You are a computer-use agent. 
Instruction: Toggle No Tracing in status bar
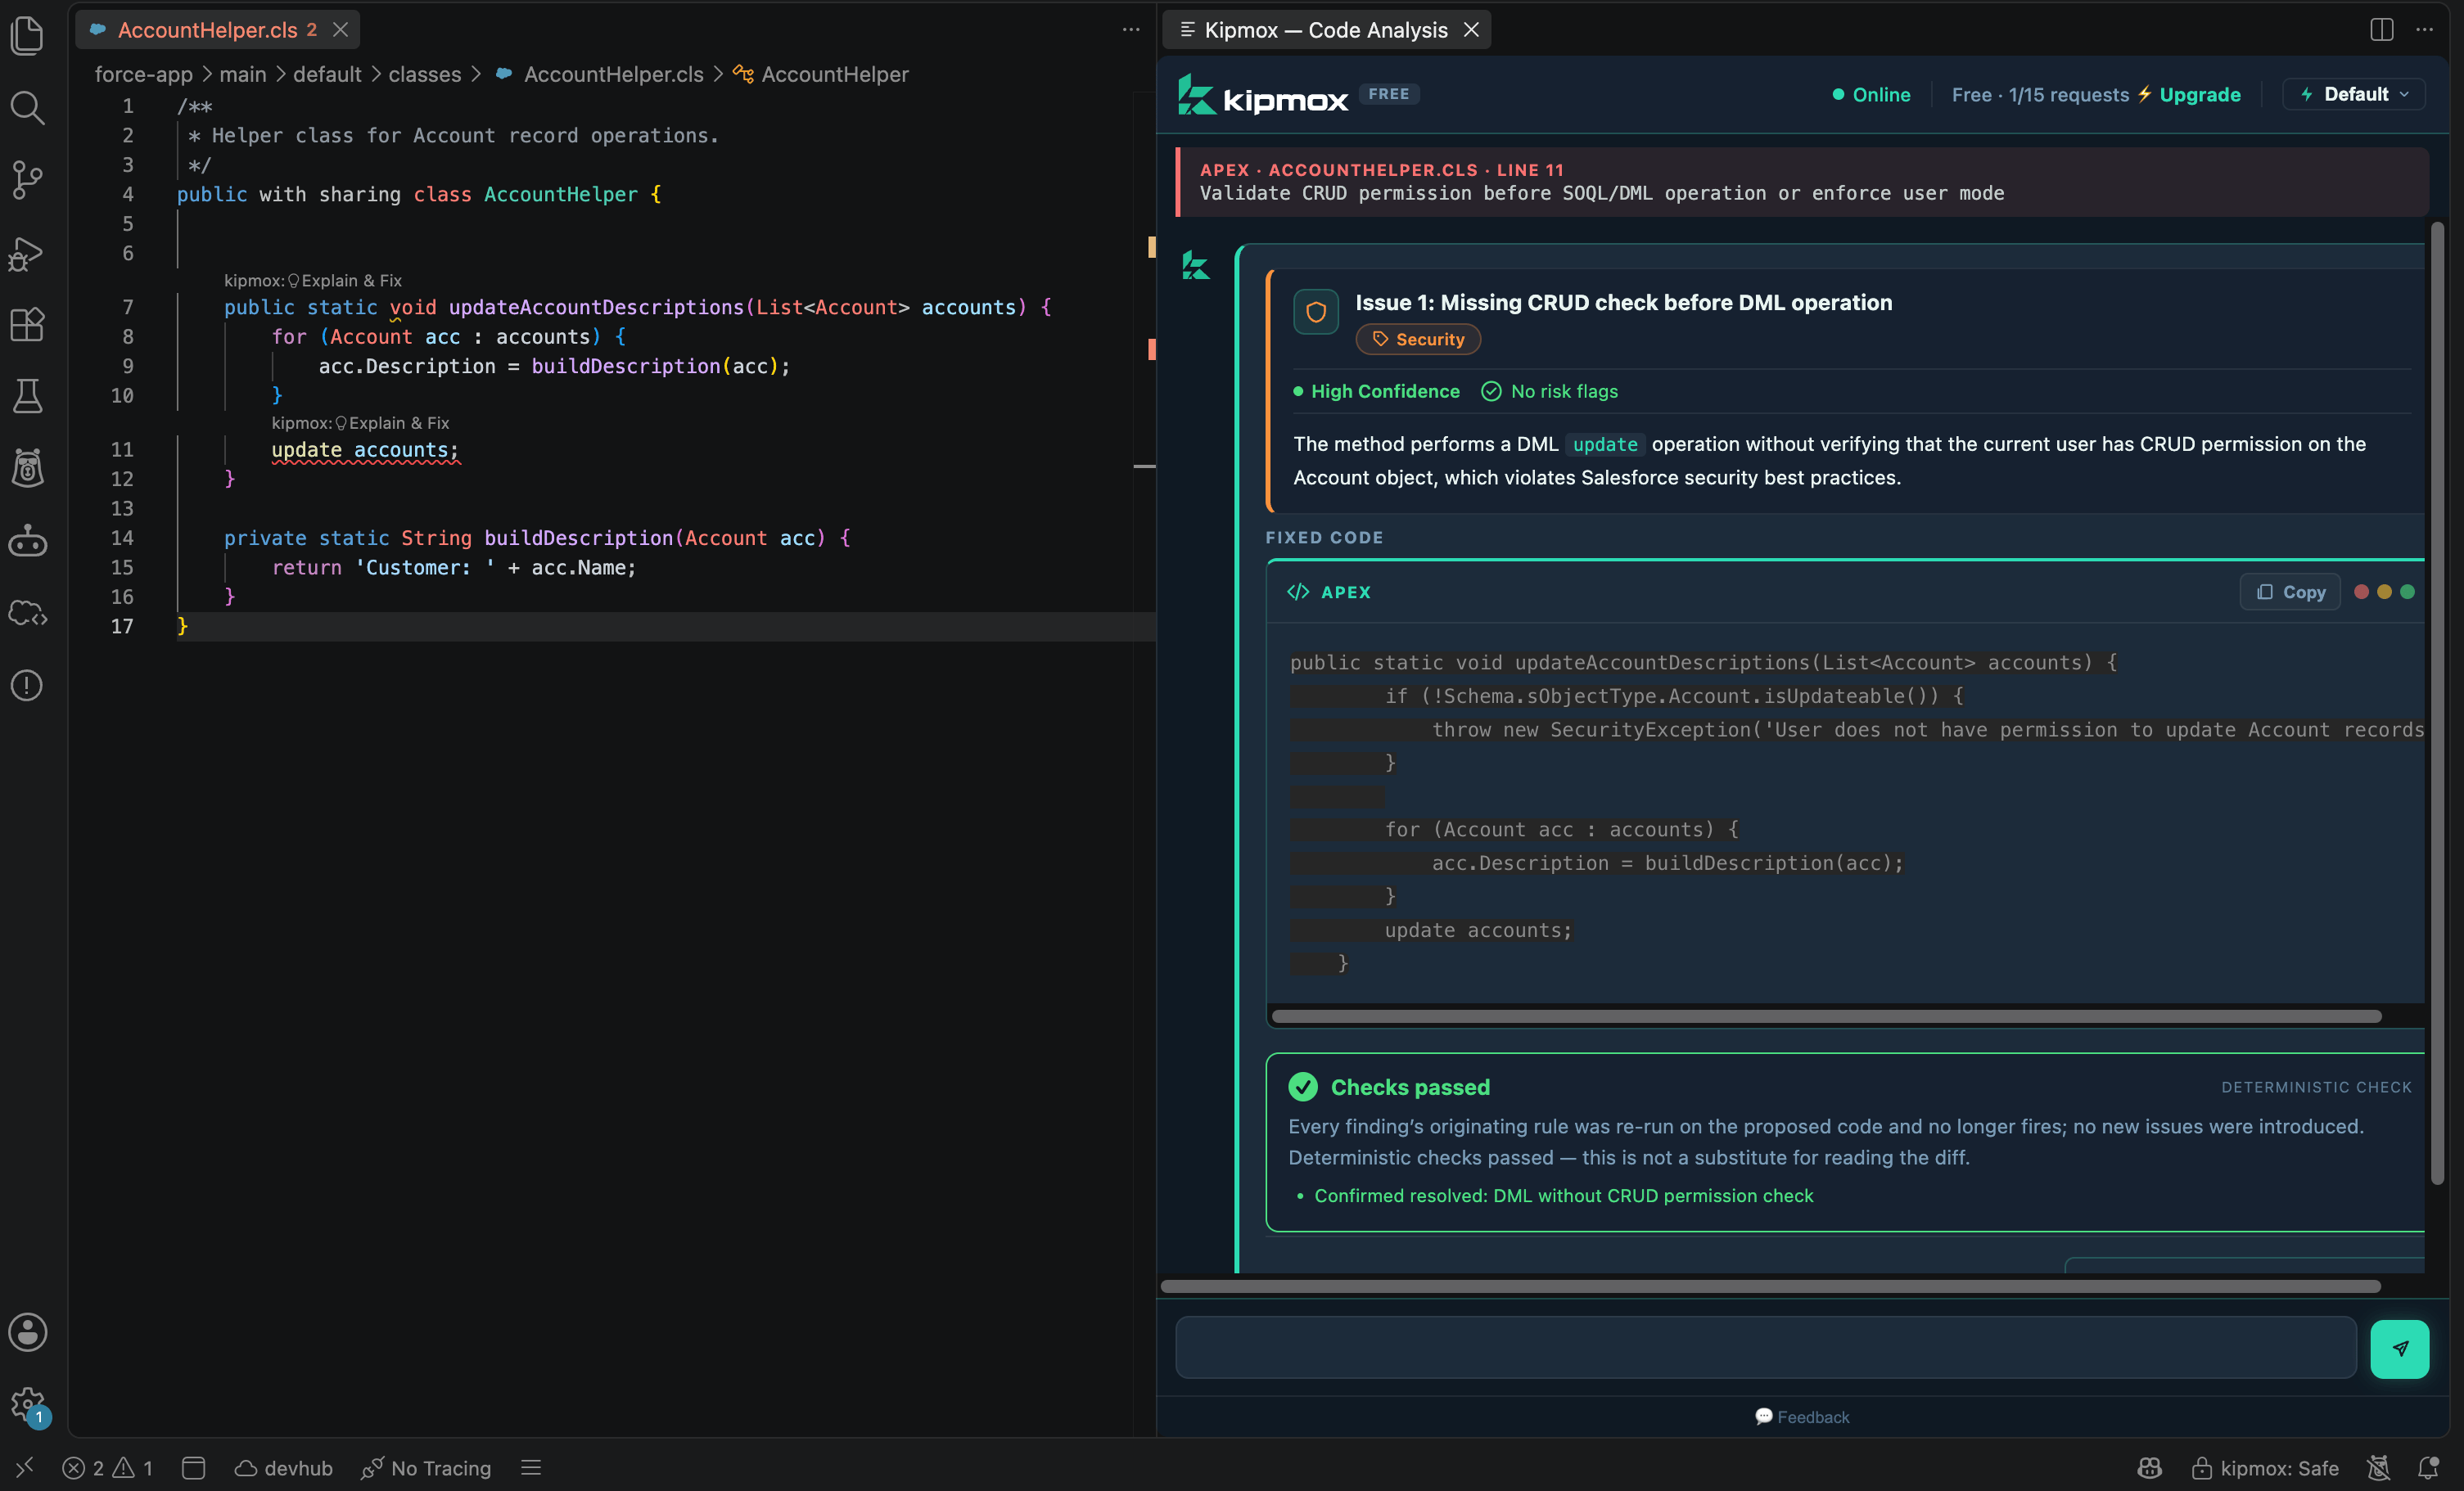tap(426, 1467)
